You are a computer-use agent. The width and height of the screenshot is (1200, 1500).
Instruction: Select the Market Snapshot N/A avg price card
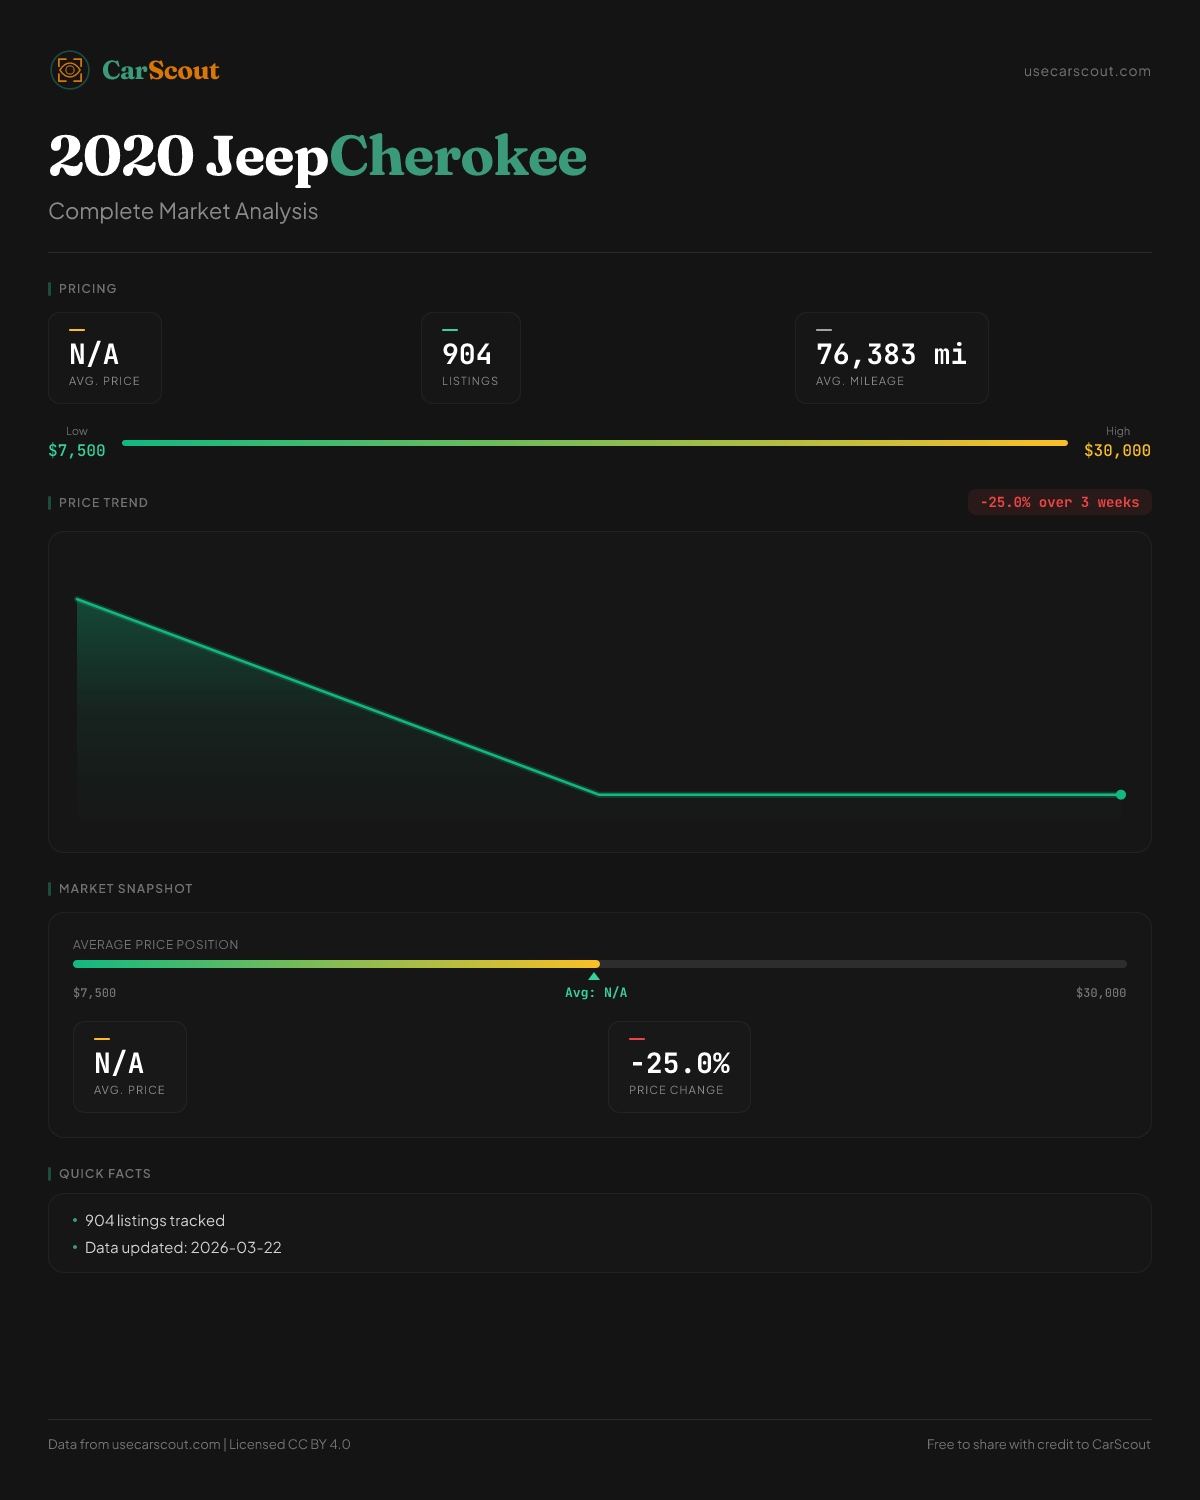tap(130, 1067)
